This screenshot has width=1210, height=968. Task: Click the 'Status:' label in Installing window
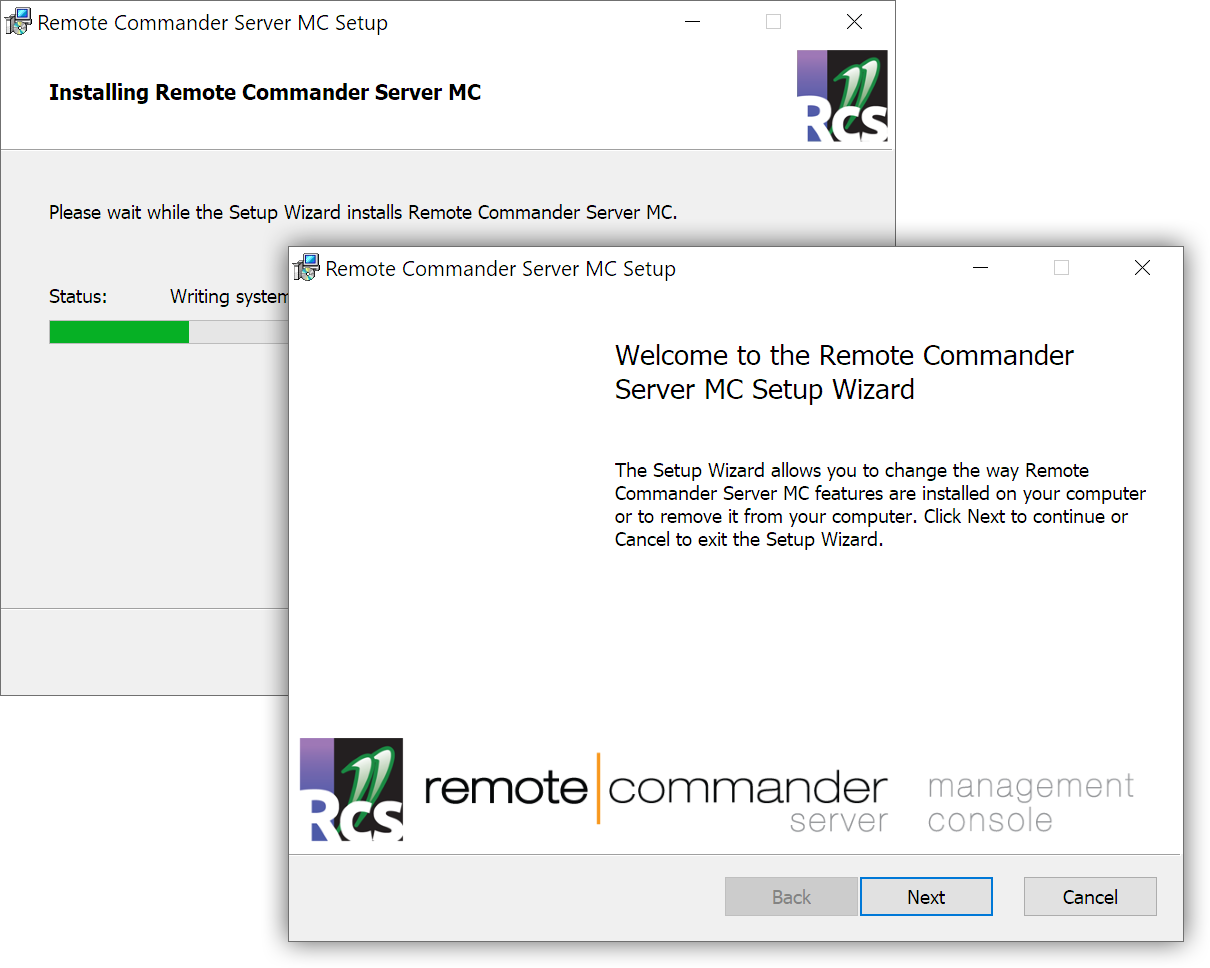pos(78,297)
